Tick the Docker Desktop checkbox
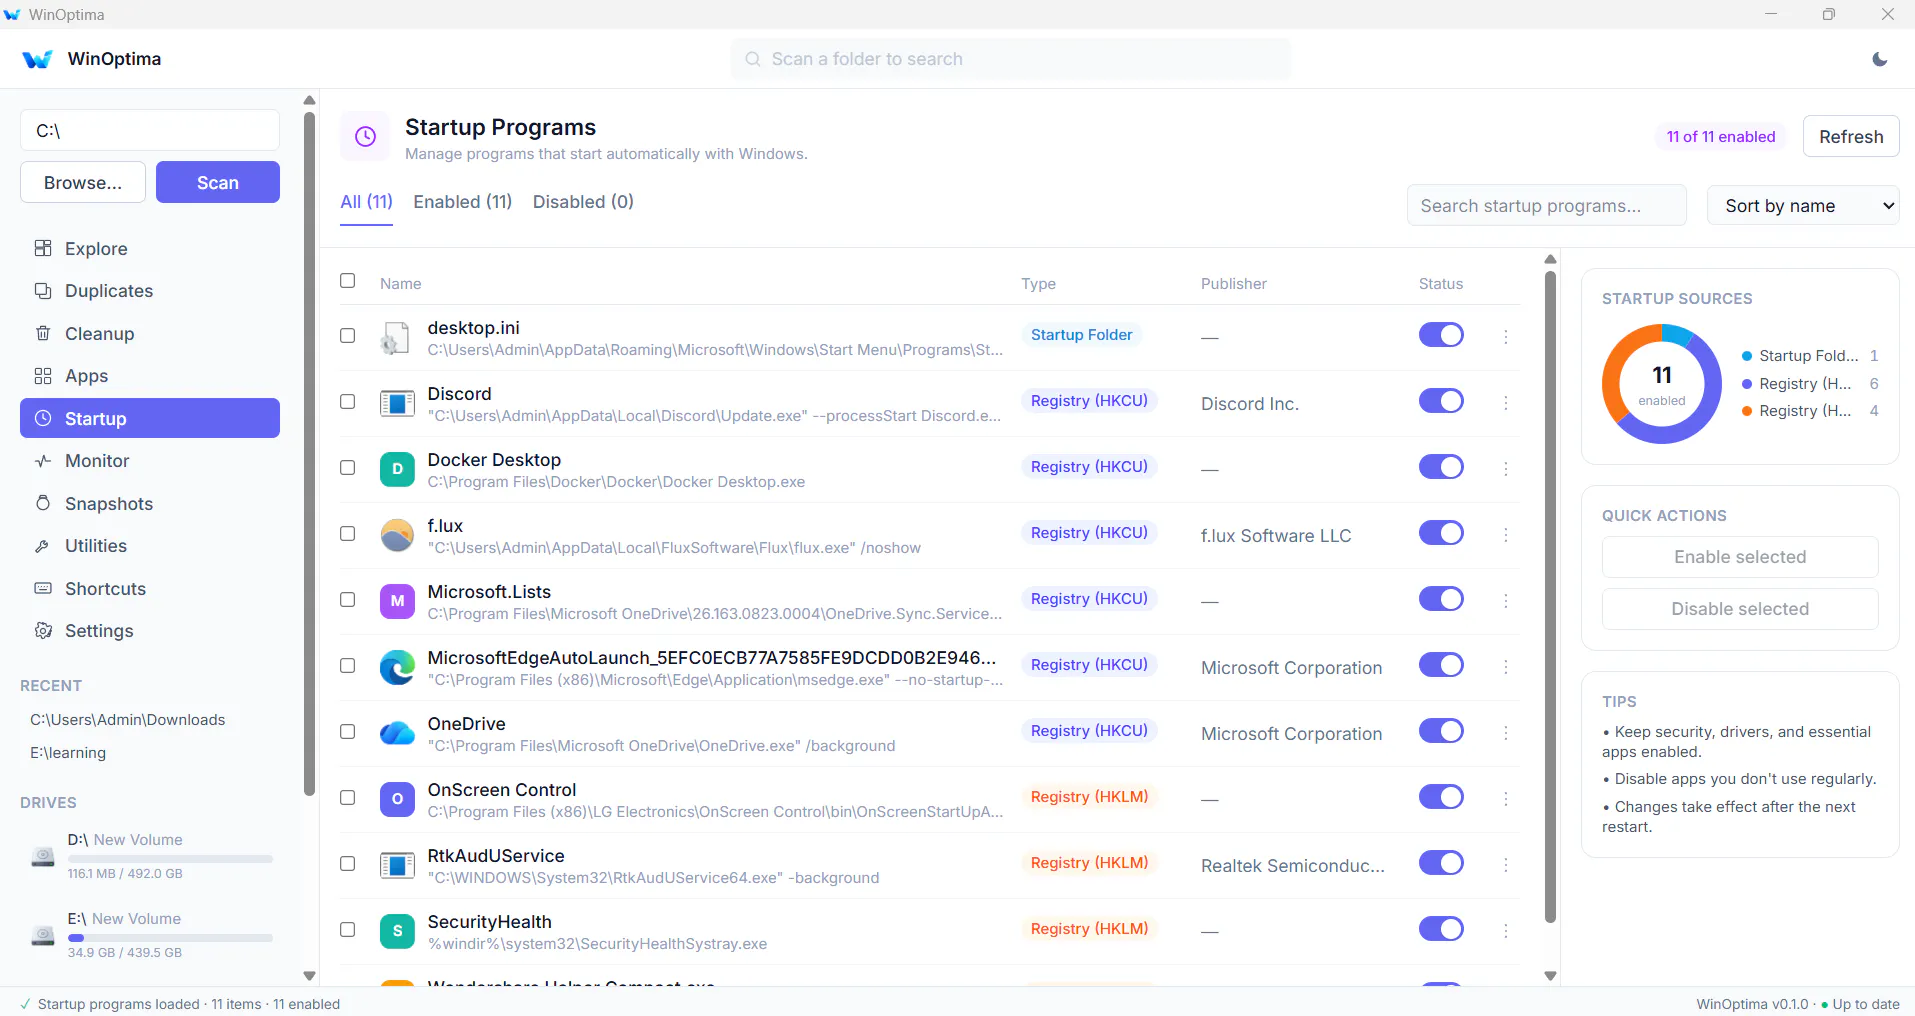The height and width of the screenshot is (1016, 1915). (347, 468)
